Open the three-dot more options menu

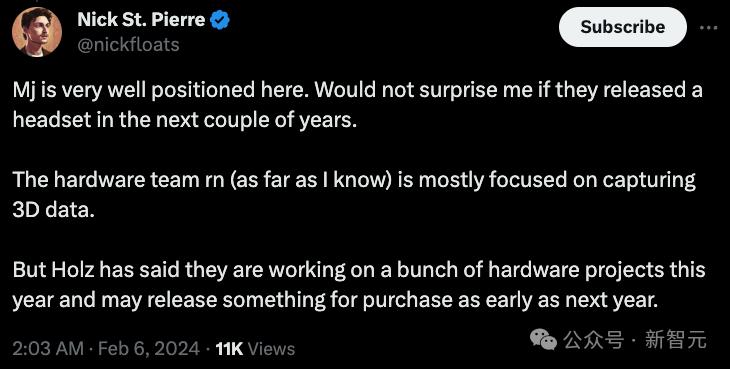point(709,27)
